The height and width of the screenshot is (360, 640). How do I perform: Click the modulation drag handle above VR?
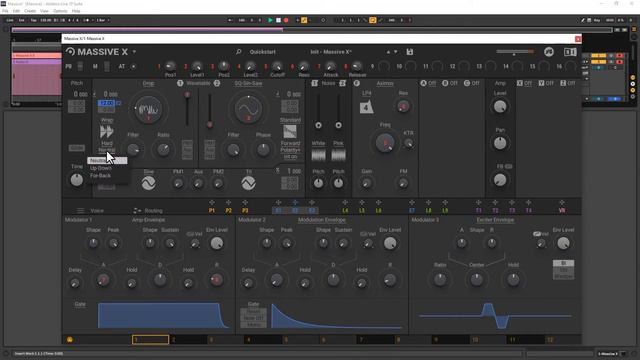coord(562,202)
